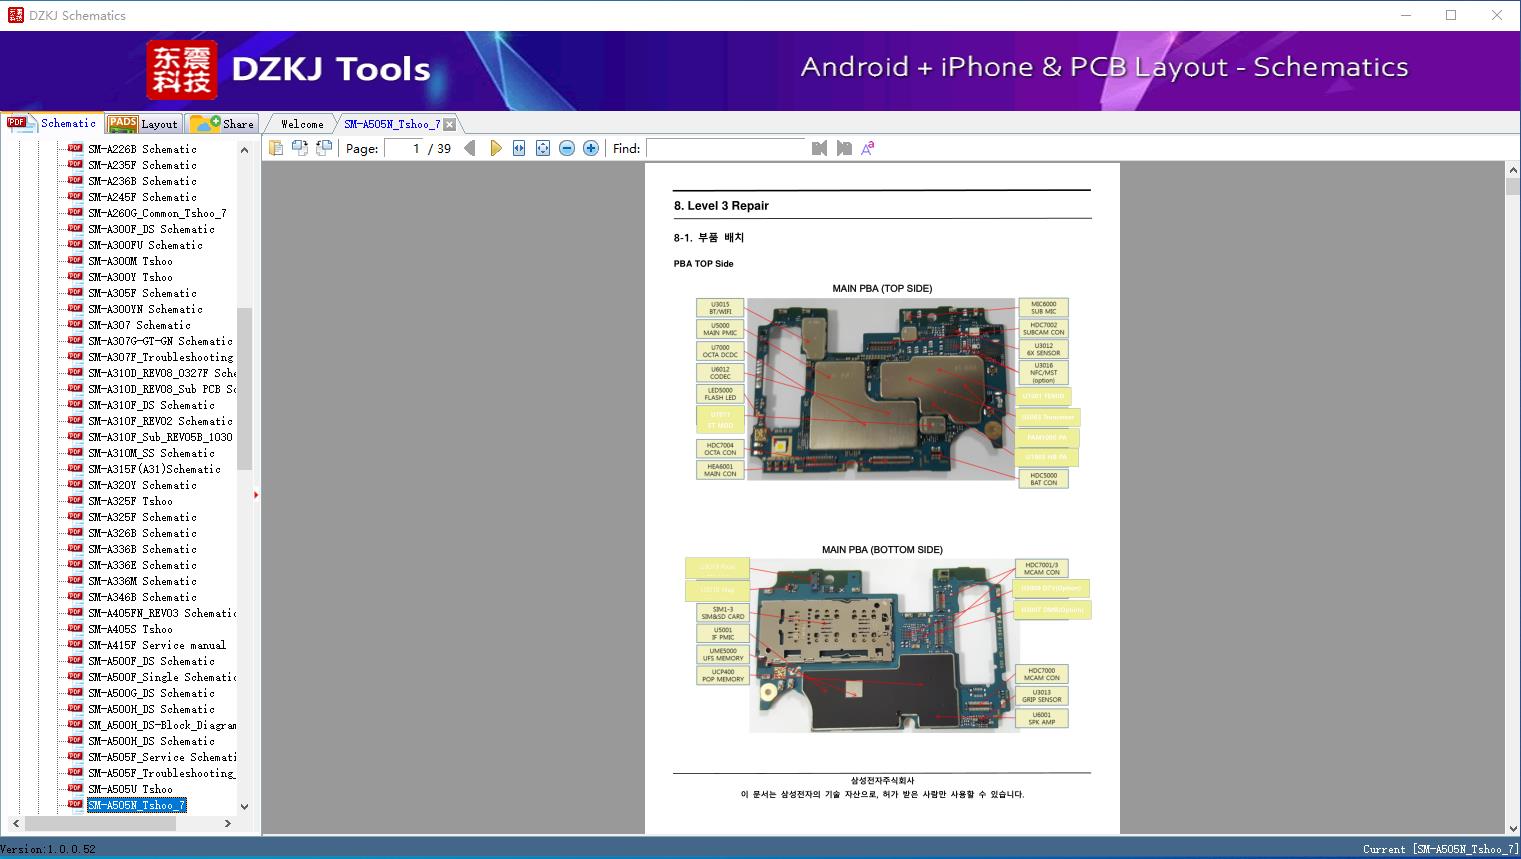Select SM-A307G-GT-GN Schematic entry
This screenshot has width=1521, height=859.
point(160,341)
